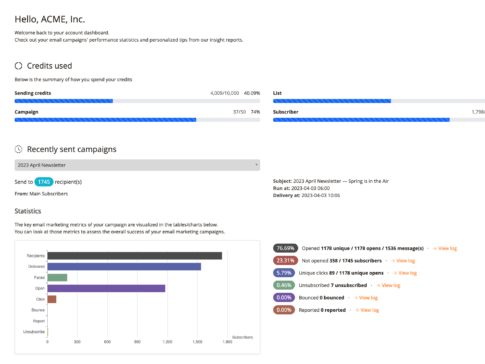This screenshot has height=364, width=485.
Task: Click the clock icon beside Recently sent campaigns
Action: [18, 149]
